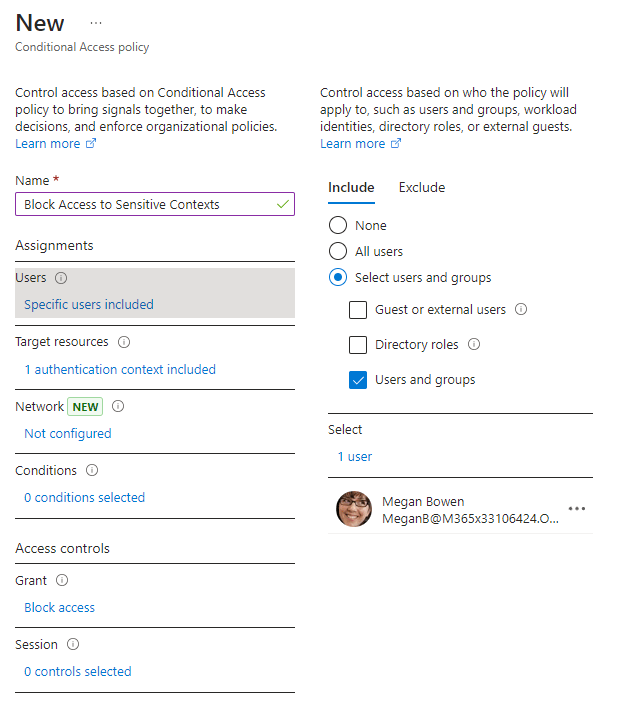Screen dimensions: 621x723
Task: Enable the Directory roles checkbox
Action: (x=358, y=345)
